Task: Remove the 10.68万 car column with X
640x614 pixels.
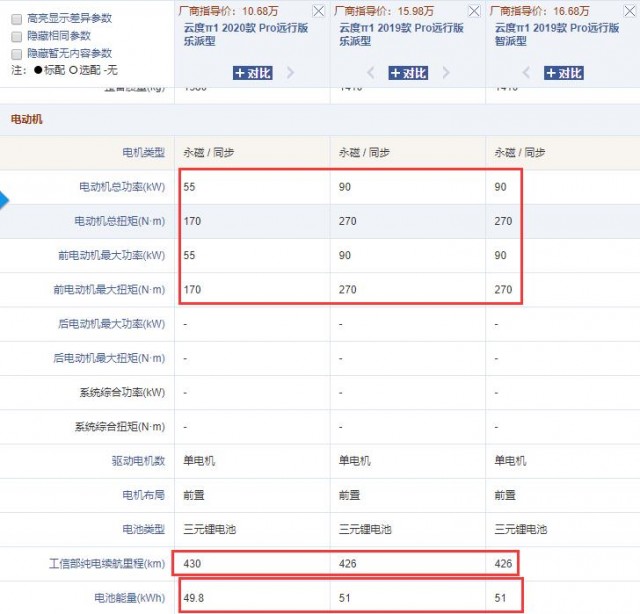Action: pos(318,11)
